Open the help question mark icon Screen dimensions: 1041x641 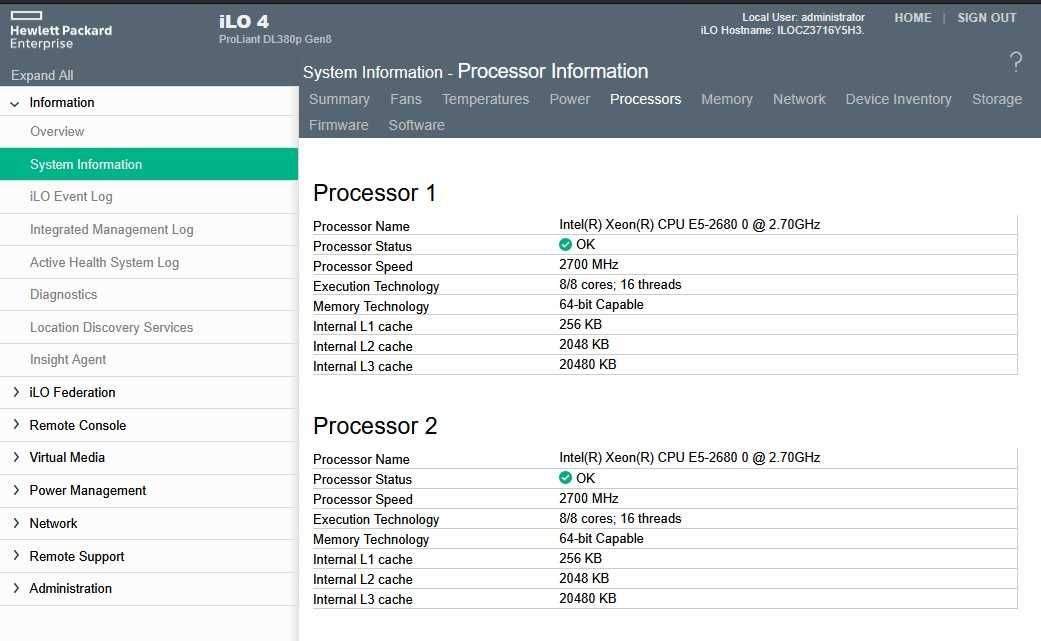pos(1016,62)
